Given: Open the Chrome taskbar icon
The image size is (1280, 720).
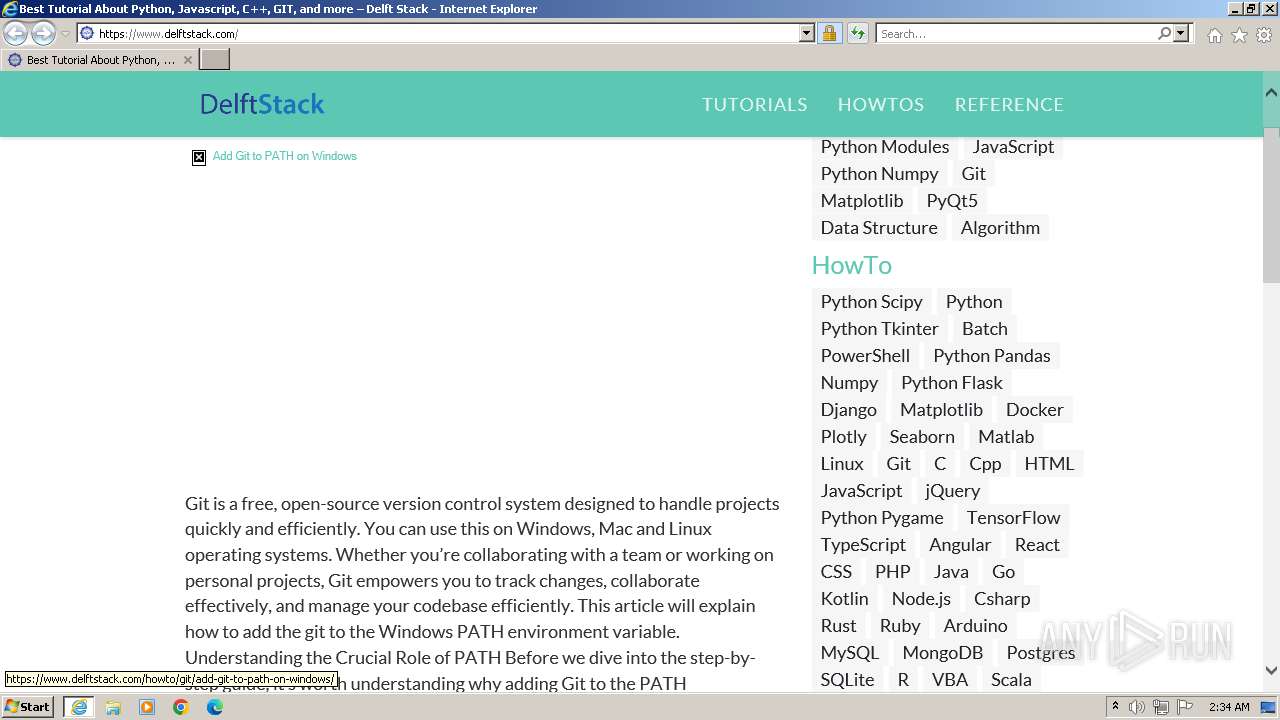Looking at the screenshot, I should [x=181, y=707].
